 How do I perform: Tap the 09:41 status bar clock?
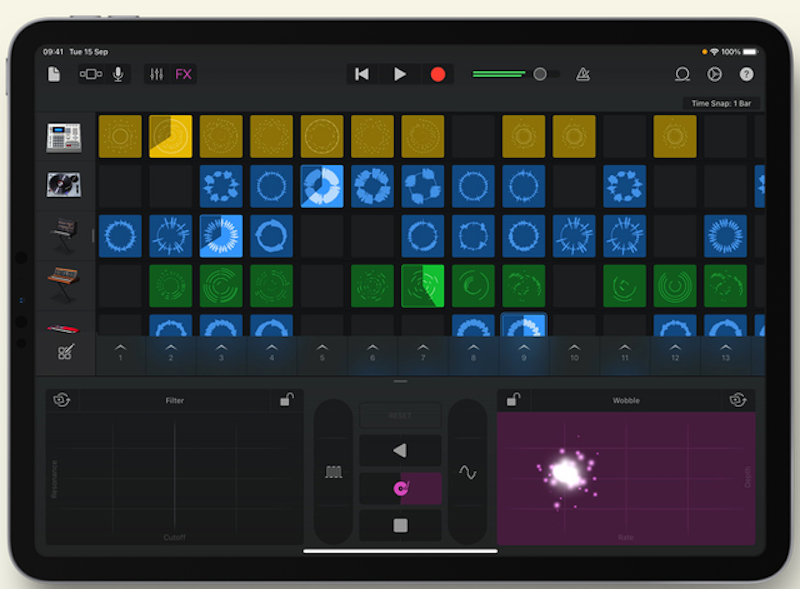coord(53,52)
